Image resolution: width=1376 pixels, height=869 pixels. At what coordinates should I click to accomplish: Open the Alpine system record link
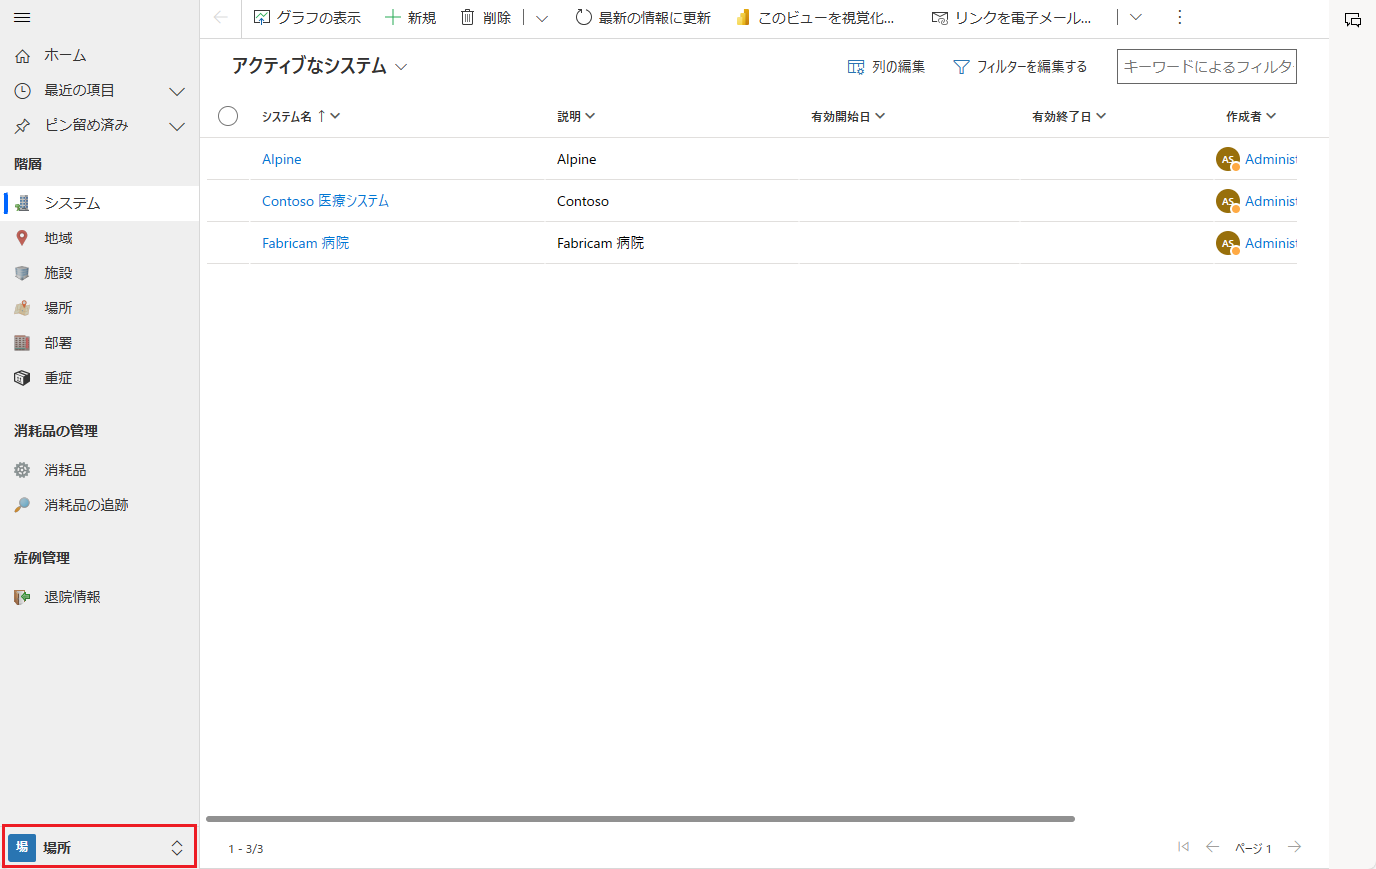pos(282,160)
